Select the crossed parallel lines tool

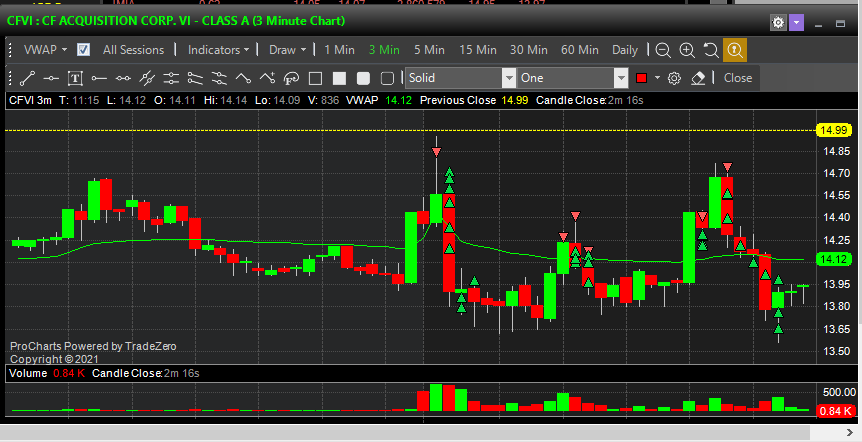coord(147,78)
